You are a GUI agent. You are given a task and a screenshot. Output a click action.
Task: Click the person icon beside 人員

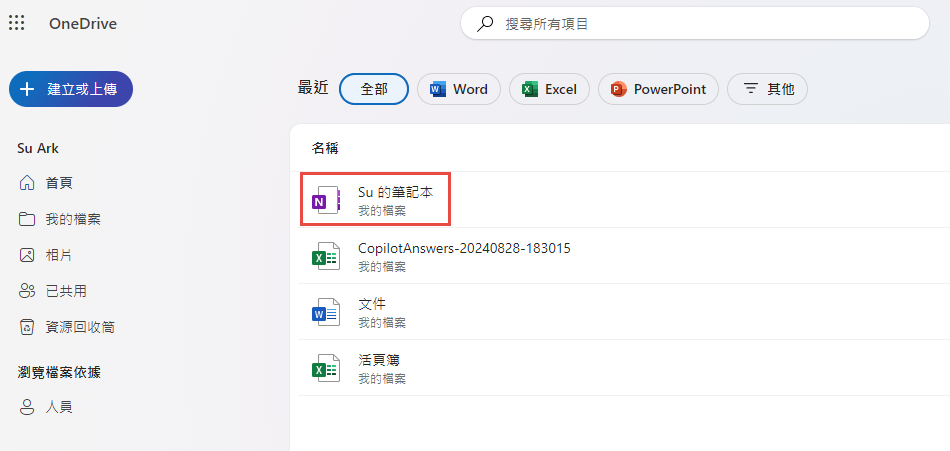(27, 407)
